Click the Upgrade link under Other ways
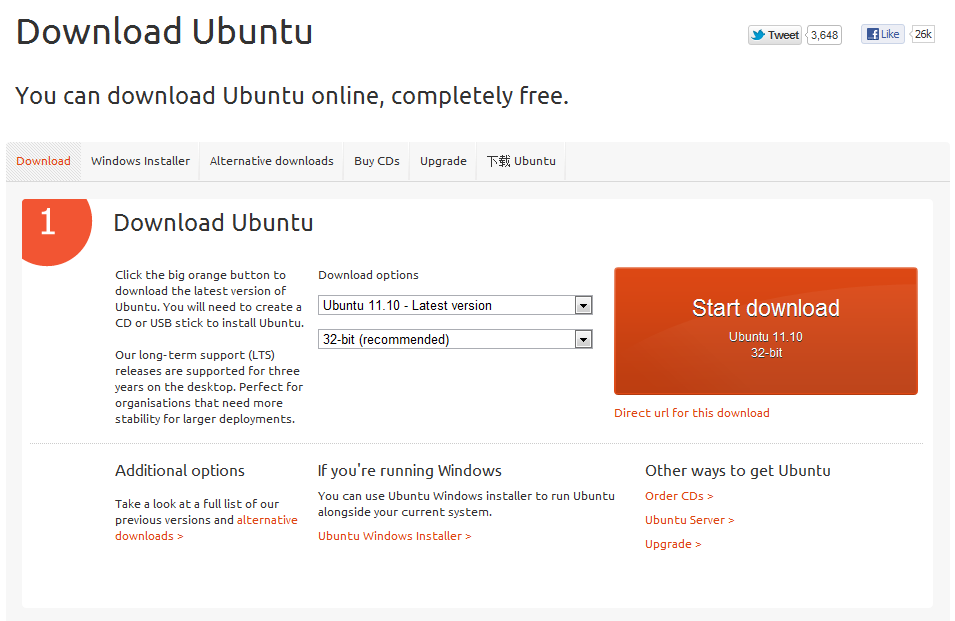This screenshot has height=621, width=955. [673, 544]
